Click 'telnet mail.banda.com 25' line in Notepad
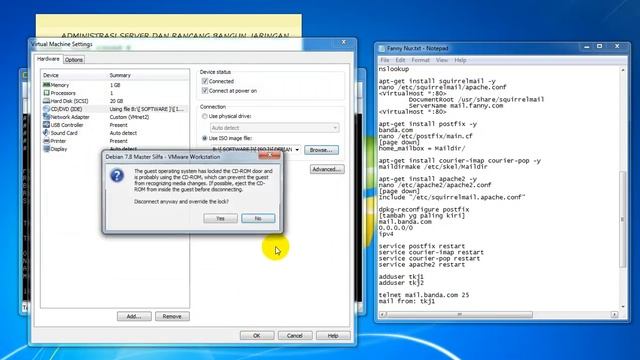The width and height of the screenshot is (640, 360). pos(424,295)
